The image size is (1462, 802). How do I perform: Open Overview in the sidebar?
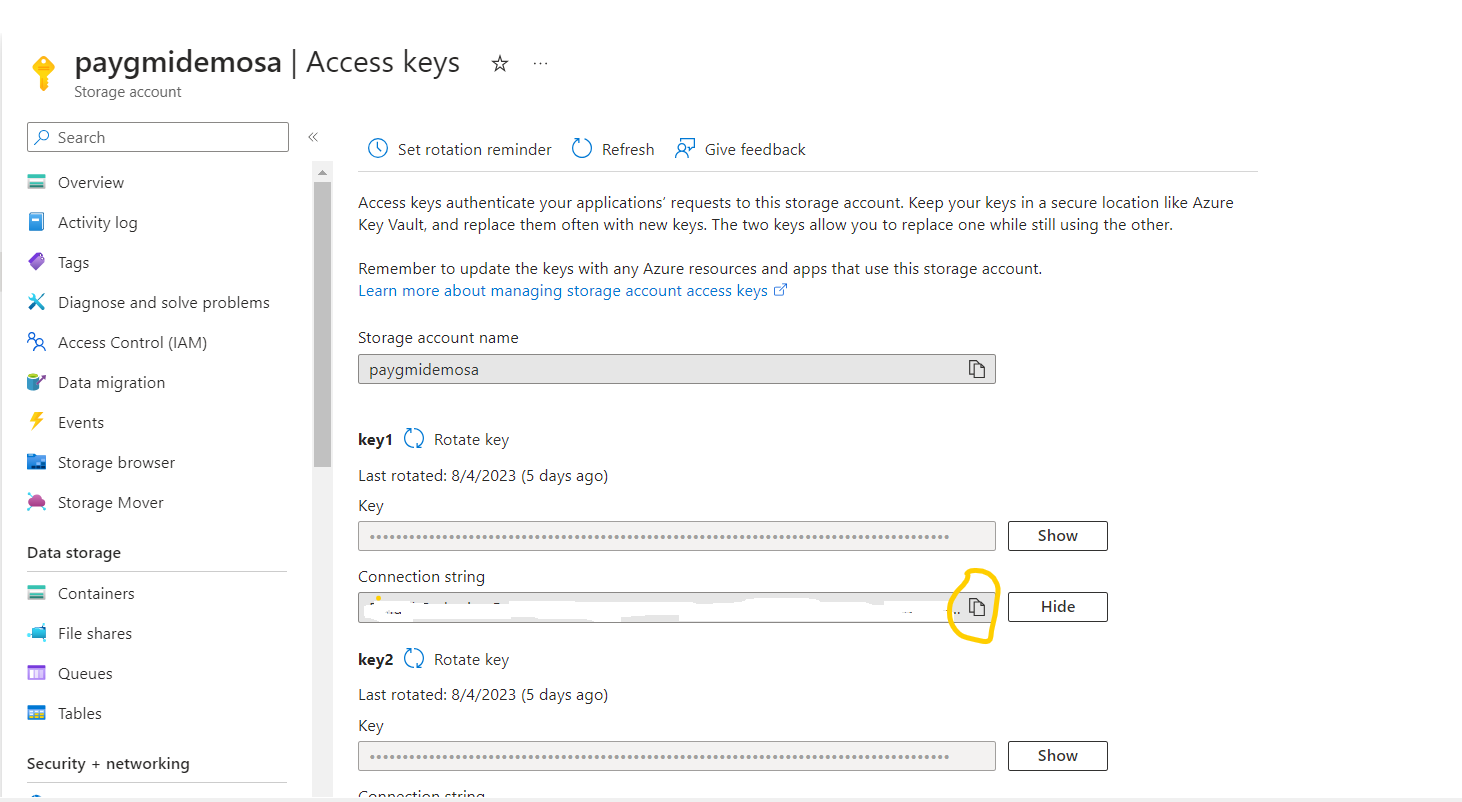91,182
